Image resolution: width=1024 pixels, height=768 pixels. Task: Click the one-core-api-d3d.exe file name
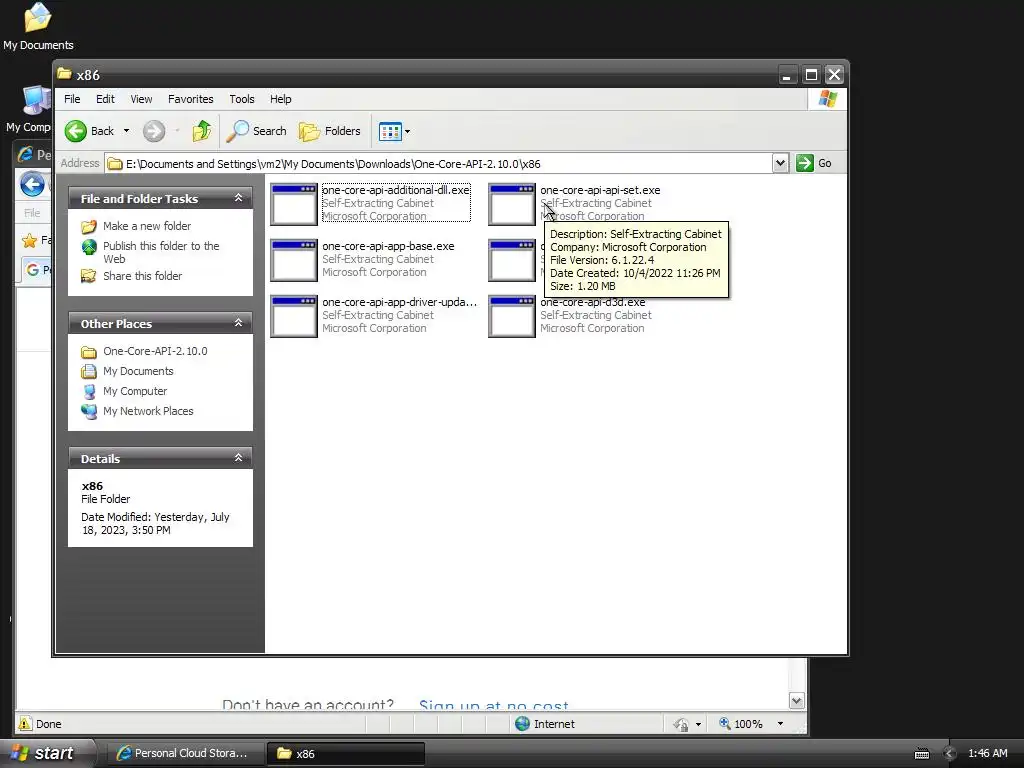pos(593,302)
